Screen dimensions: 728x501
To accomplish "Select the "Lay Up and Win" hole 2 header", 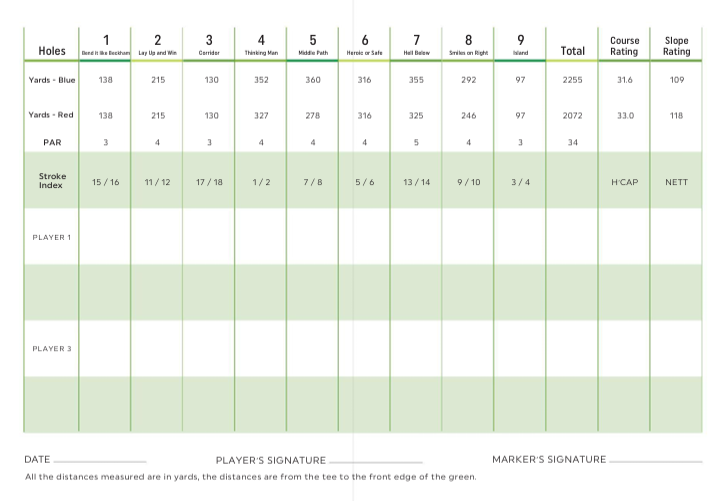I will coord(157,45).
